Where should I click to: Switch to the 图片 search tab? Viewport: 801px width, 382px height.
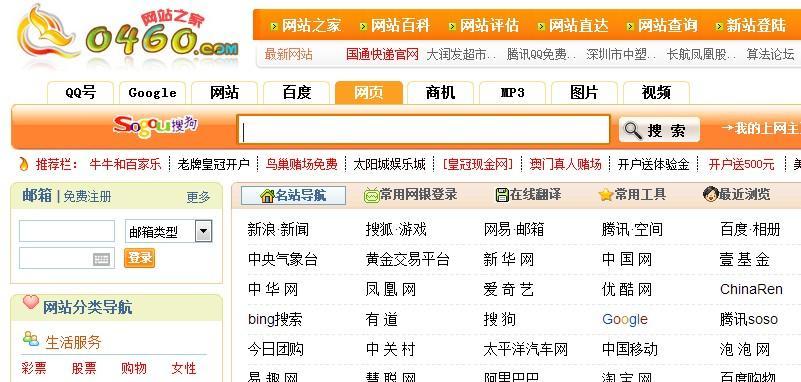coord(584,93)
